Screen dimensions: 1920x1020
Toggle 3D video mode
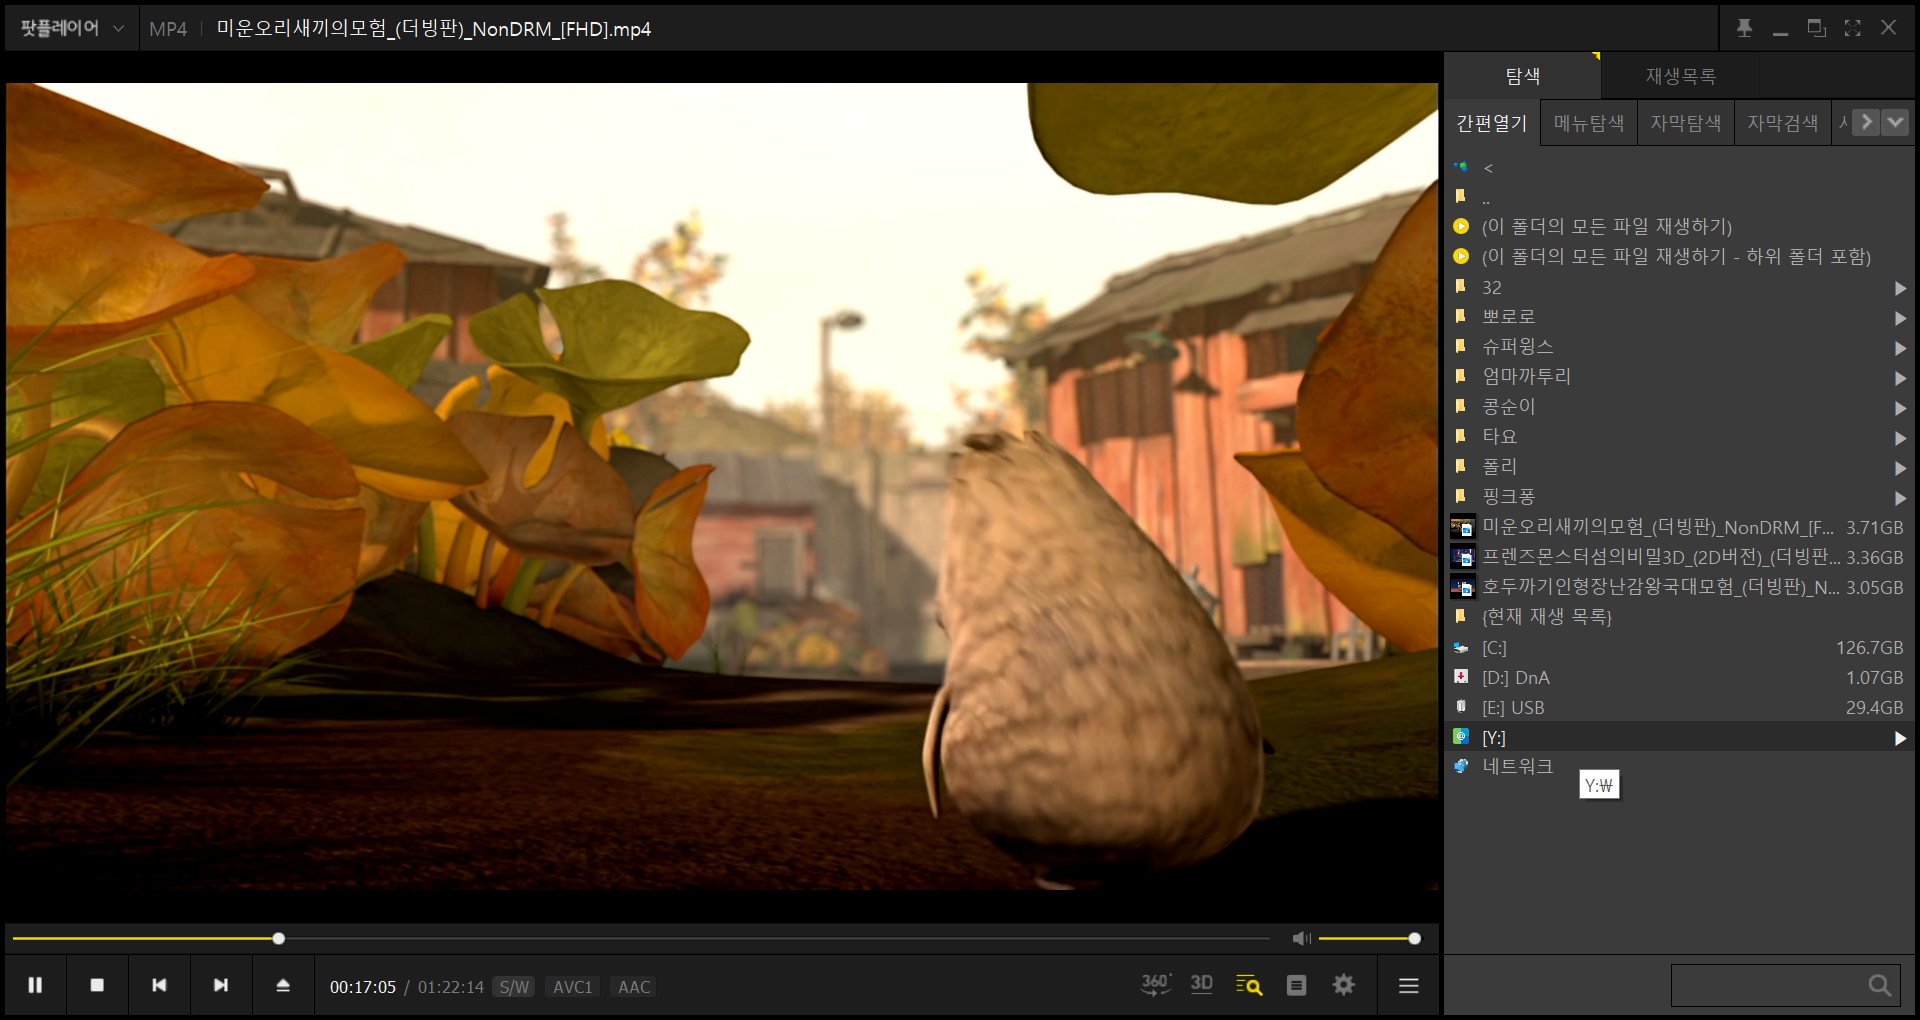[1202, 985]
